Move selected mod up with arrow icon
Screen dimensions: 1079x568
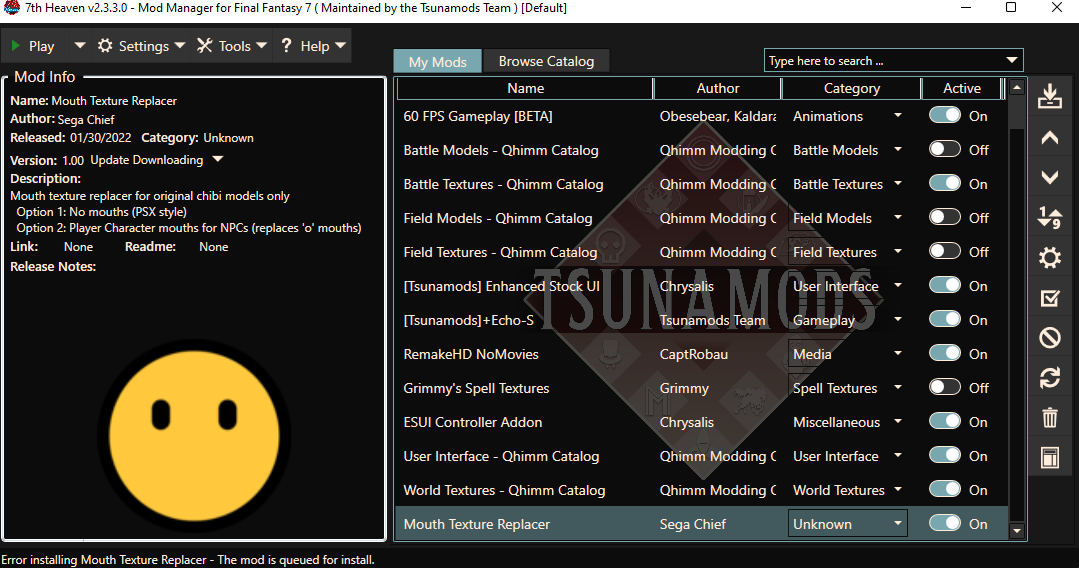tap(1049, 138)
